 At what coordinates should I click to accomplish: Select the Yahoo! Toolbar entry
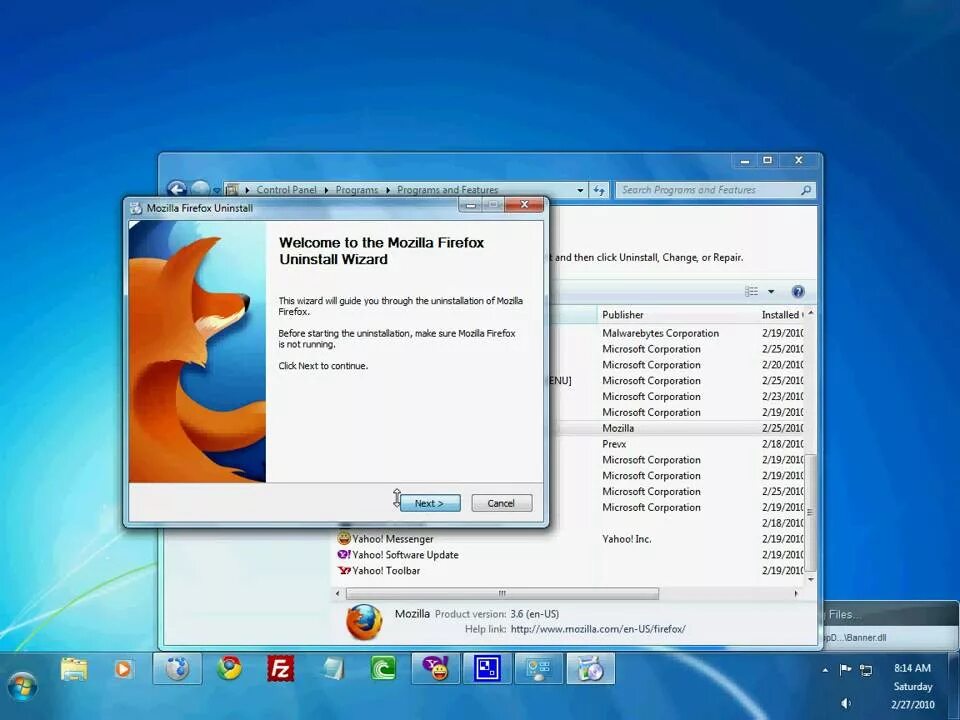coord(386,571)
